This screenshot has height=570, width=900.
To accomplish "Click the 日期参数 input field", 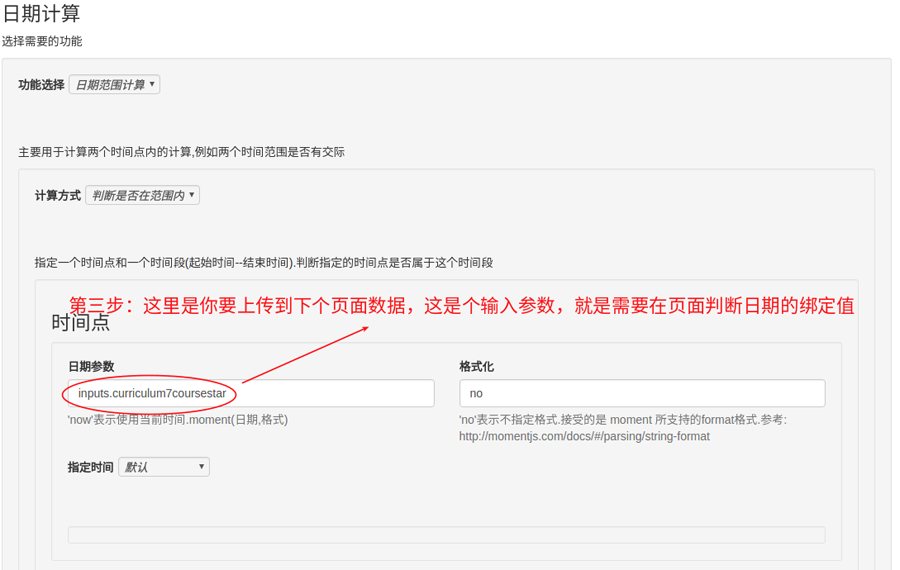I will [251, 393].
